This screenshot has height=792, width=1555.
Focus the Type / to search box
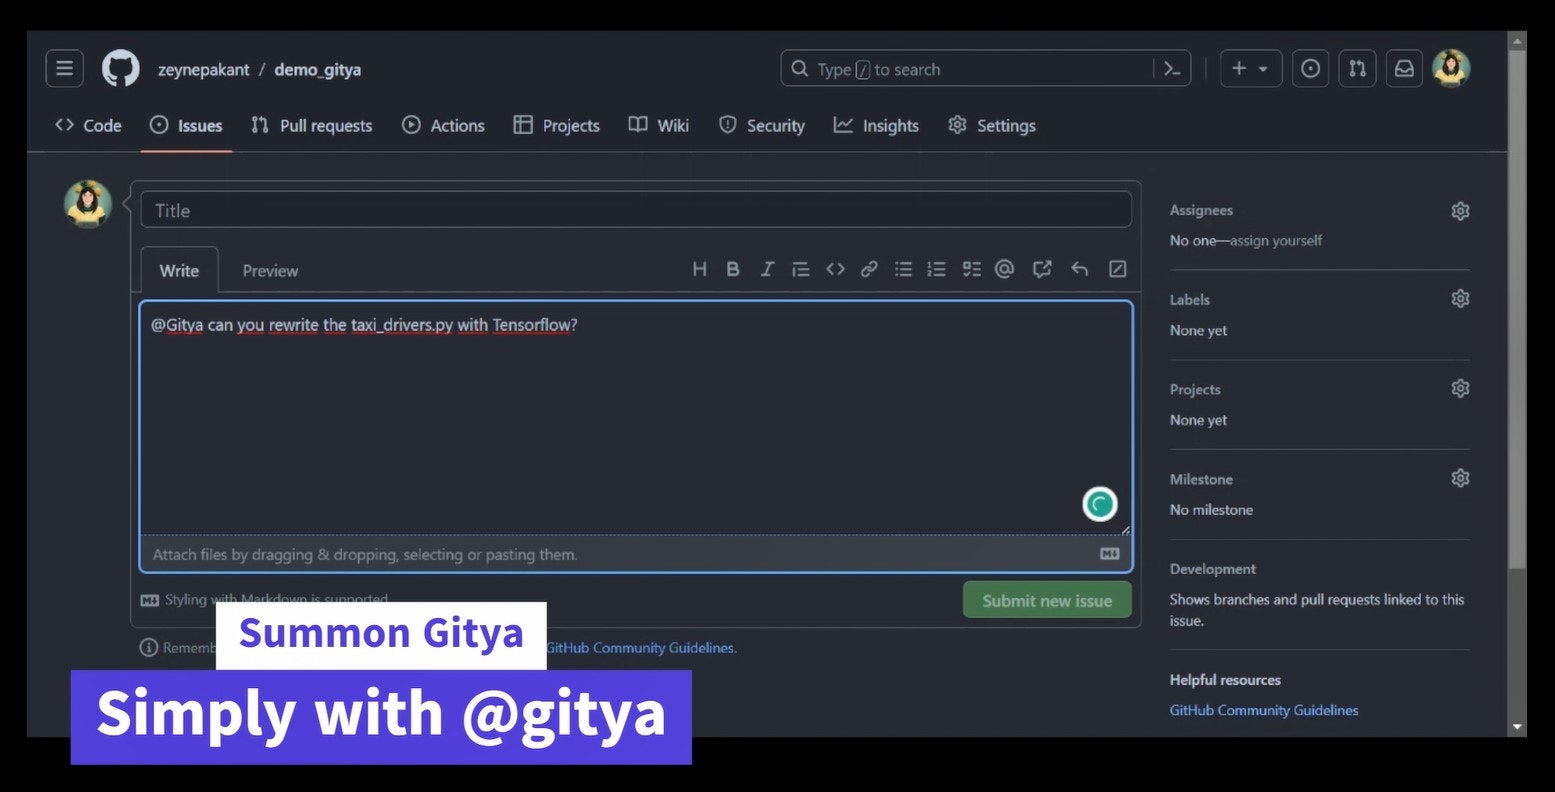985,69
